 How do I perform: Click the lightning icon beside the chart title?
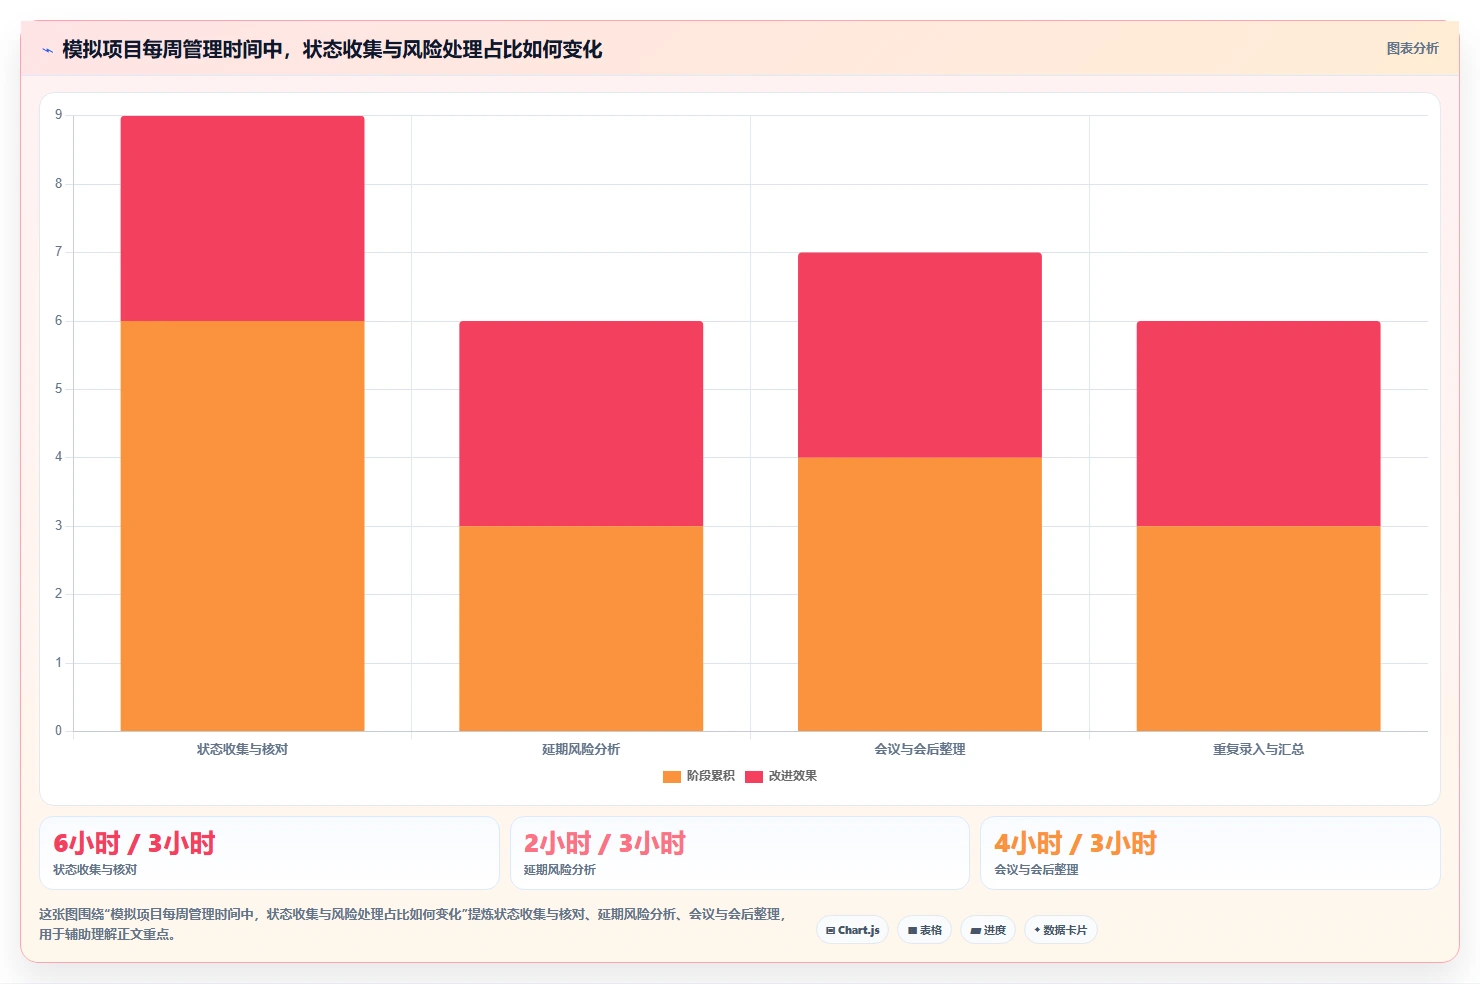tap(47, 50)
